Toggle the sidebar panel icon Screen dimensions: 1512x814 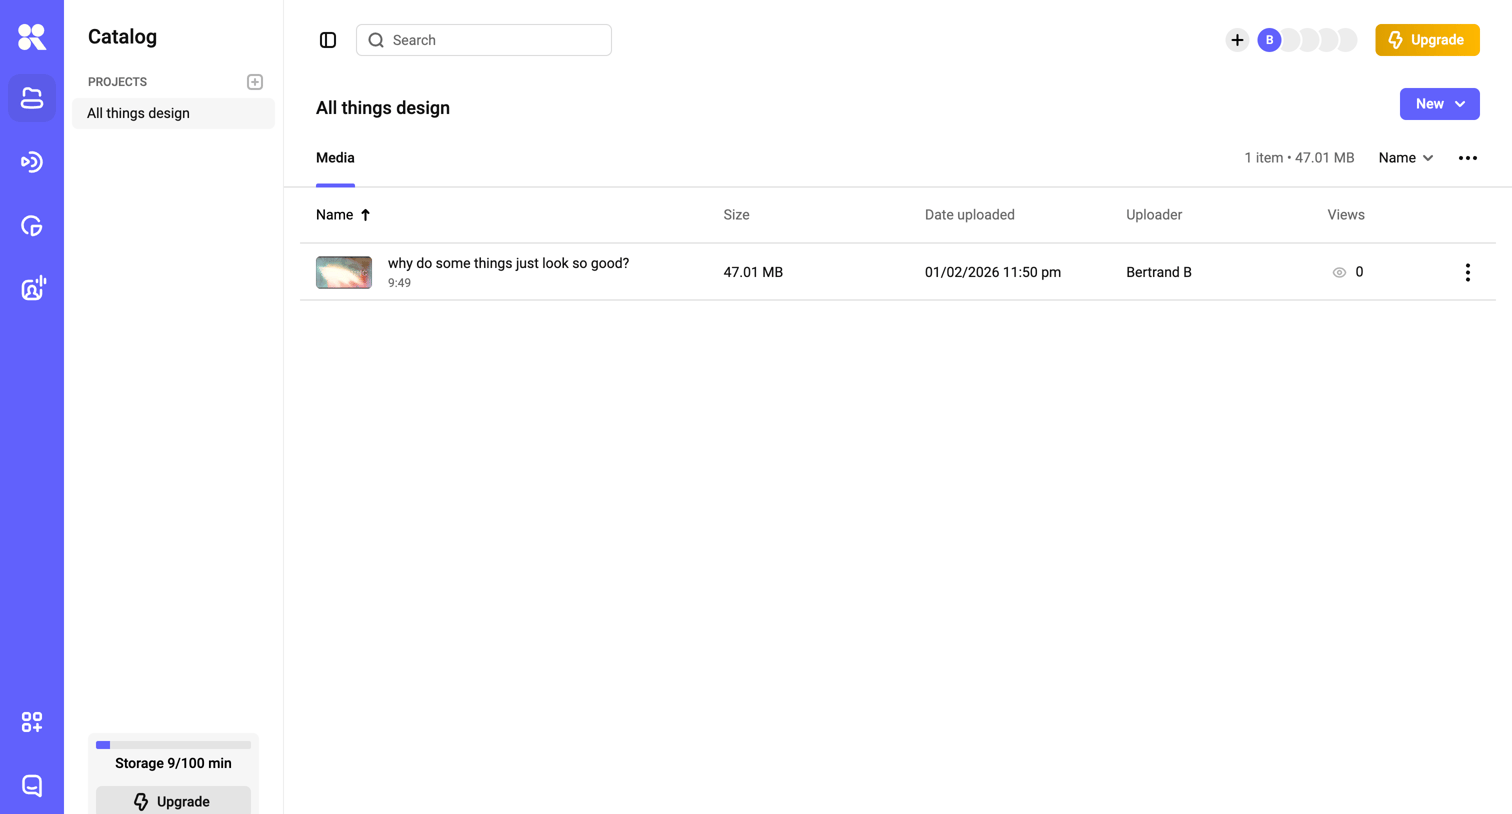pyautogui.click(x=328, y=40)
